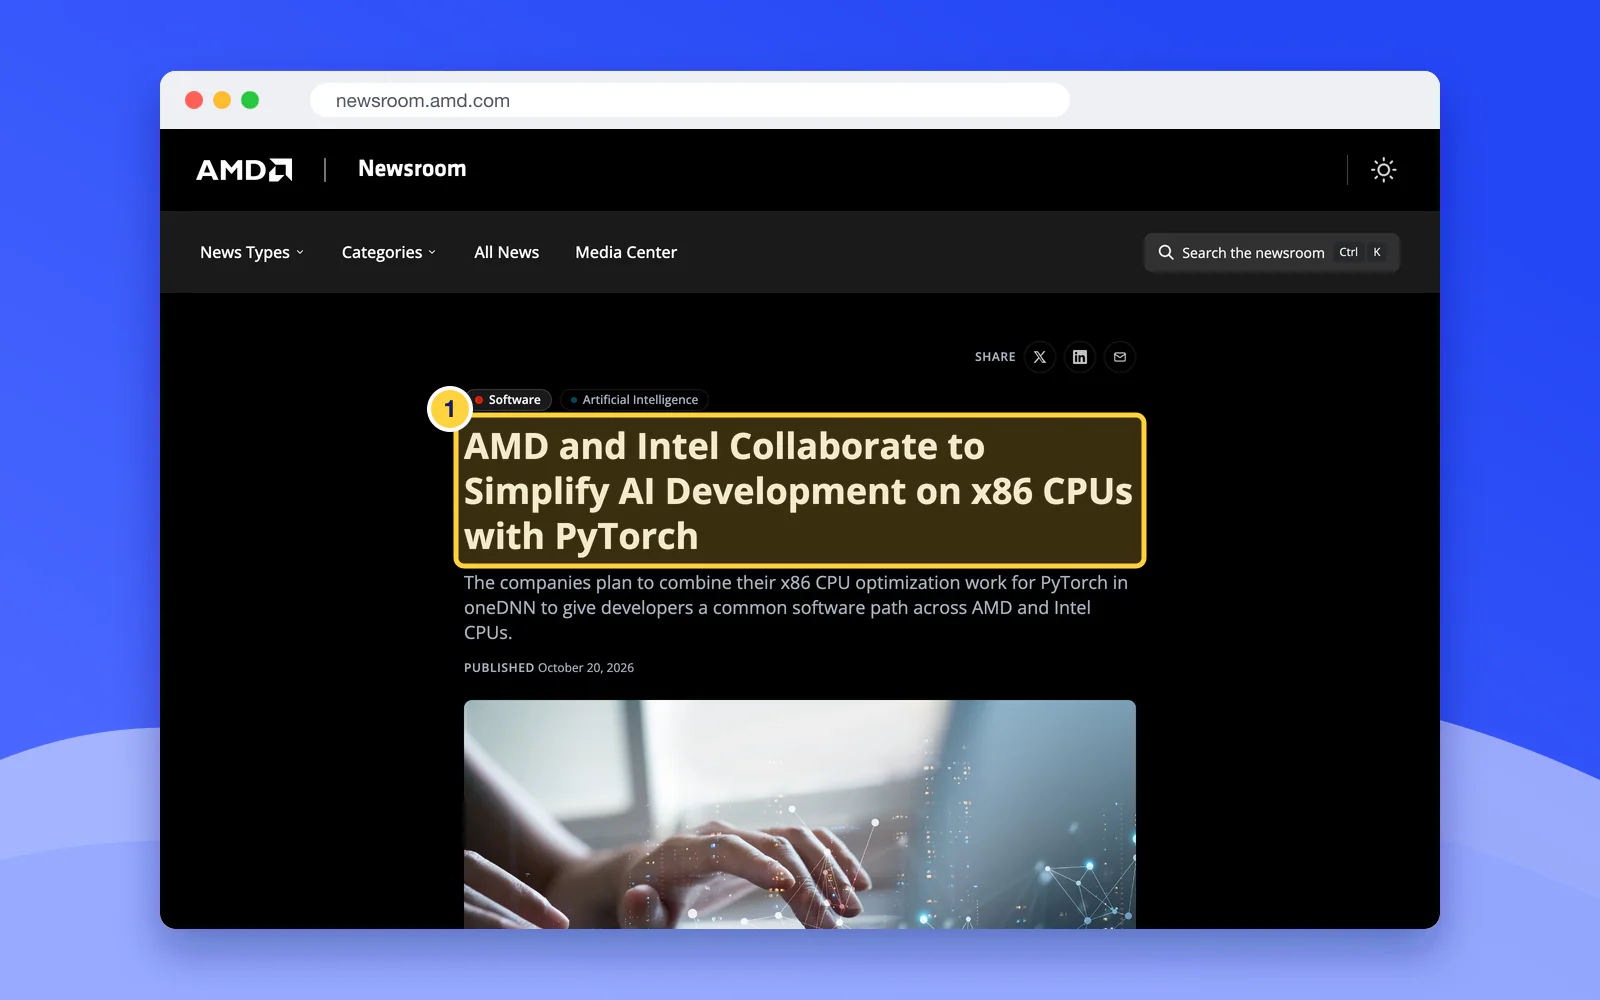Open the Media Center page

coord(626,252)
